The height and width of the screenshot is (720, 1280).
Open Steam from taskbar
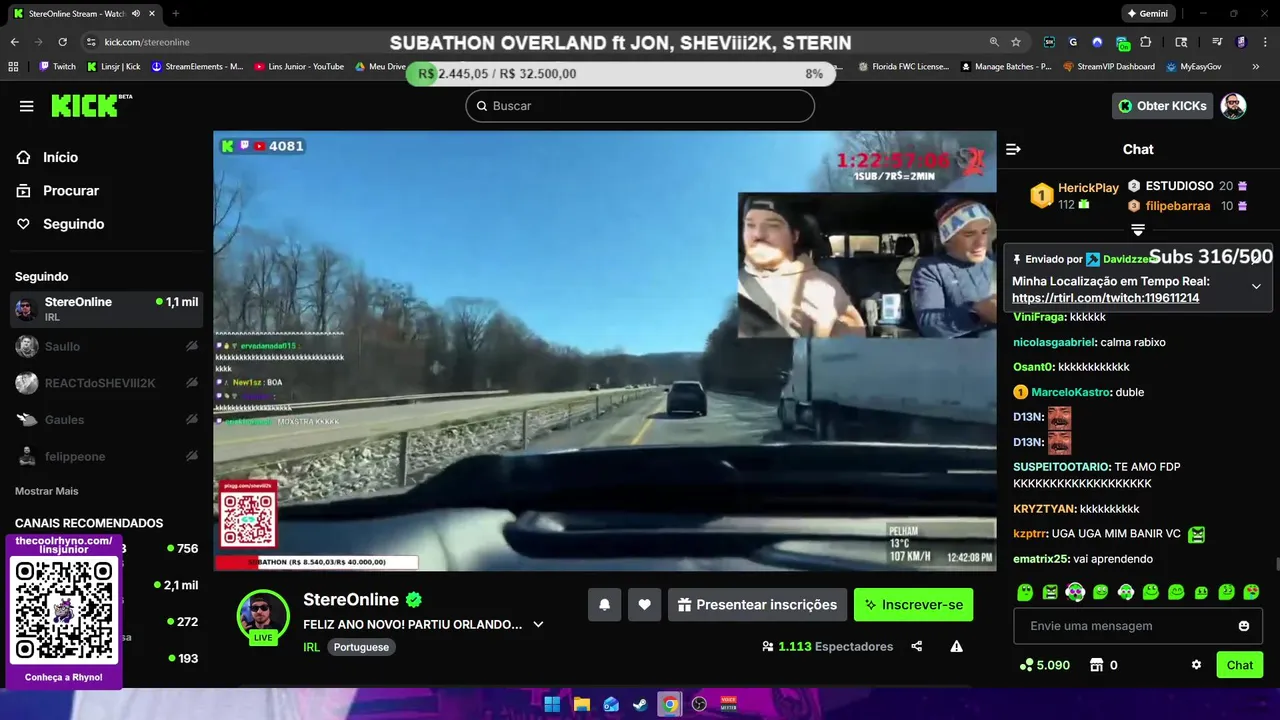click(x=640, y=704)
